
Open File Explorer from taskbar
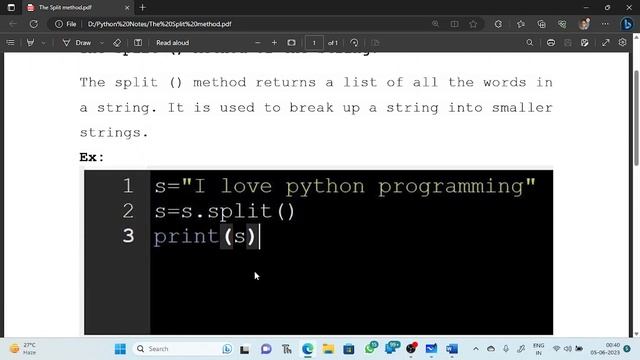[x=328, y=349]
